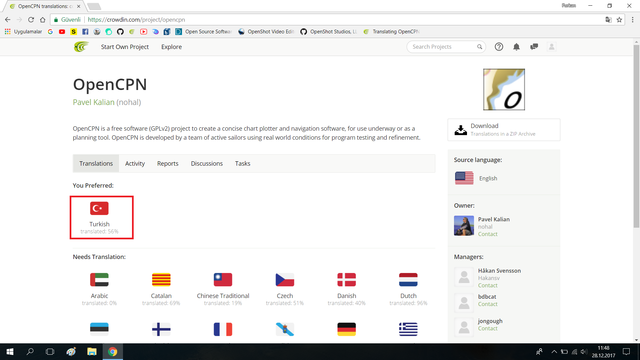Select the Turkish flag icon
The height and width of the screenshot is (360, 640).
pos(99,208)
